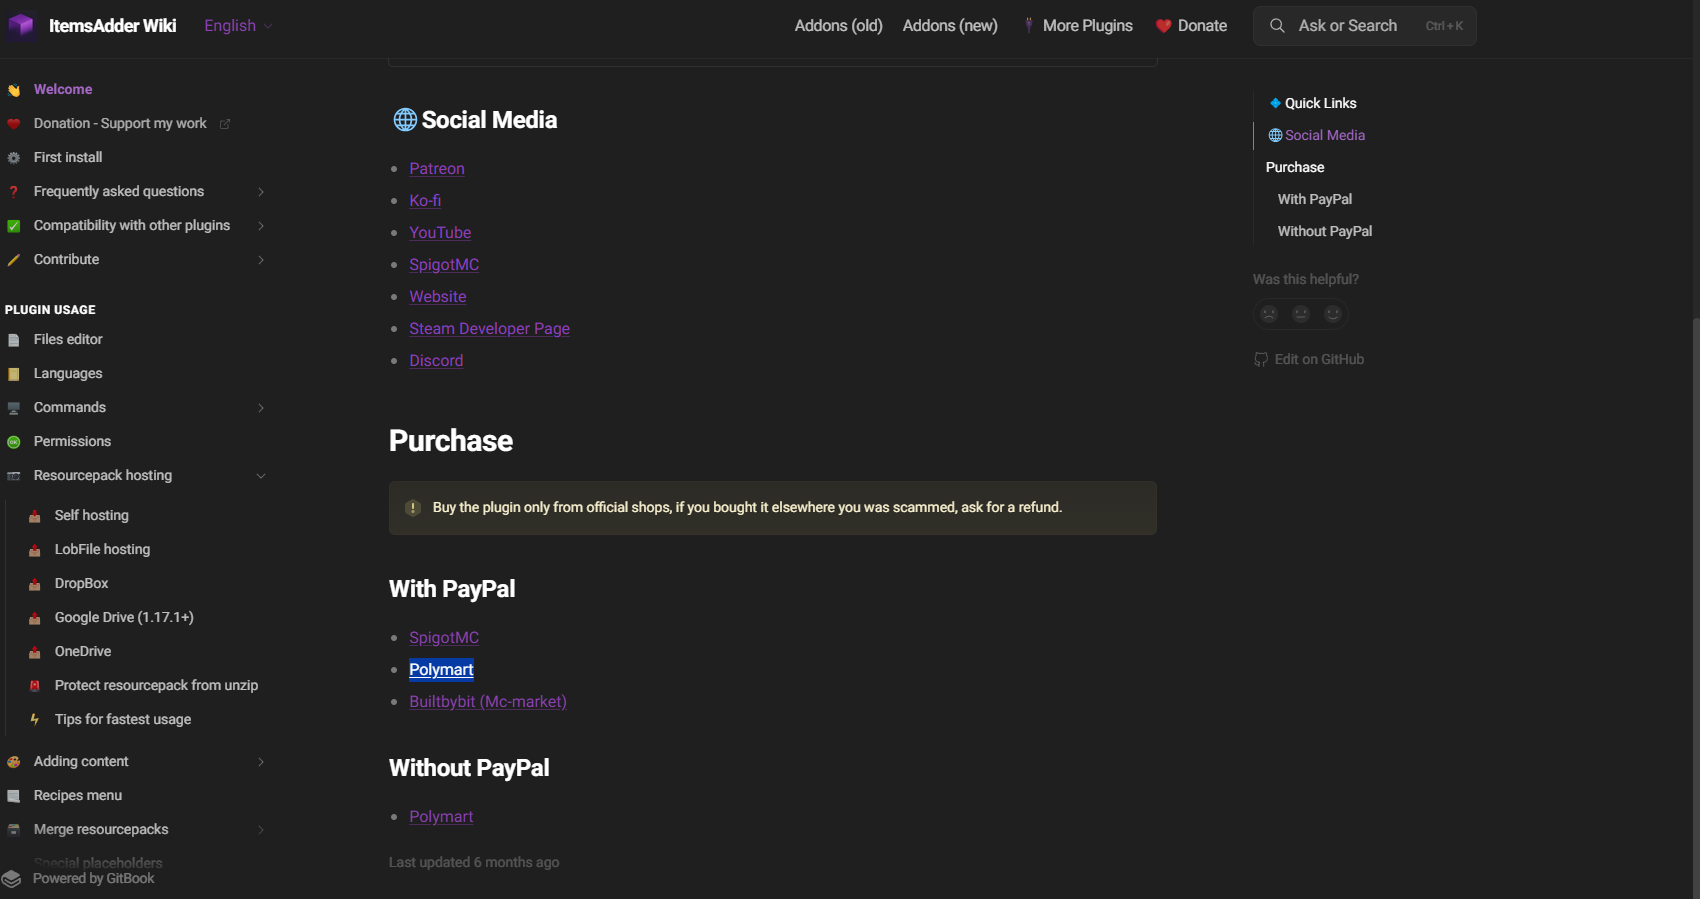Click the yellow book icon beside Languages
This screenshot has height=899, width=1700.
(x=14, y=374)
